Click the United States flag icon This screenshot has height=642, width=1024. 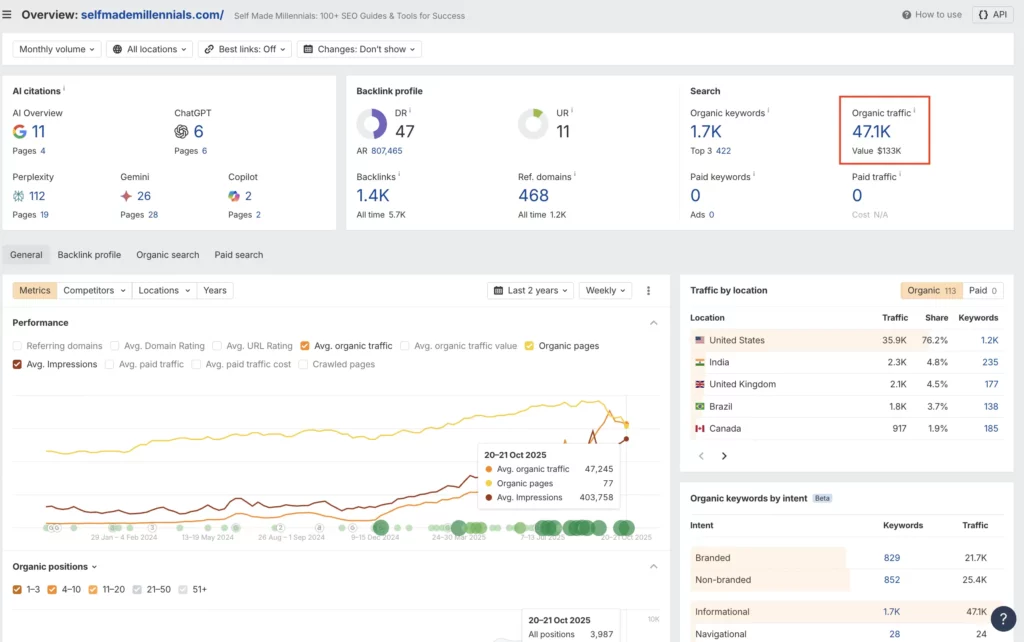point(698,340)
